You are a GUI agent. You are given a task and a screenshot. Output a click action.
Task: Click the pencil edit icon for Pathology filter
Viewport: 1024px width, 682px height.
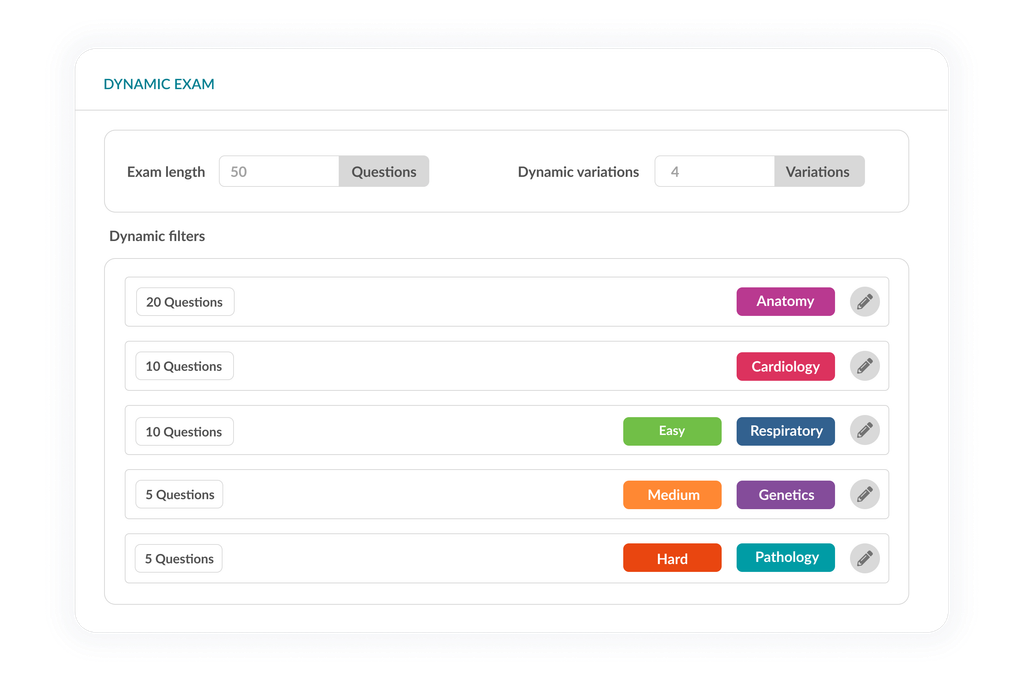[864, 557]
